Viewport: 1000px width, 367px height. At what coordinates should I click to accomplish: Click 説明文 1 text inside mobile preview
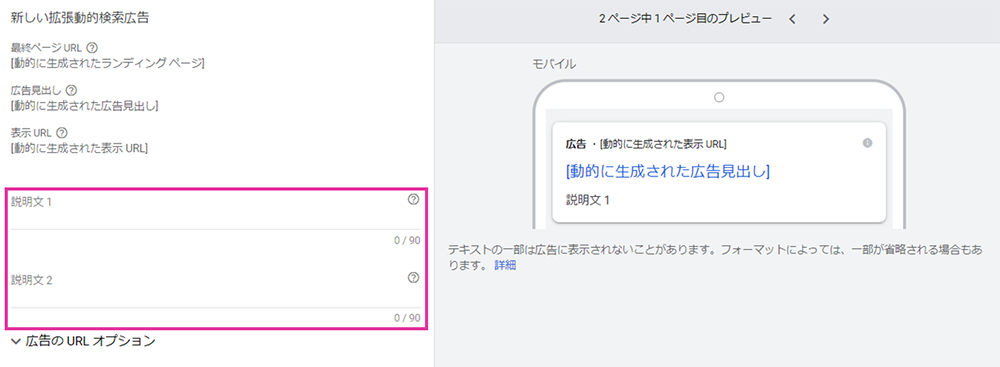pos(588,200)
